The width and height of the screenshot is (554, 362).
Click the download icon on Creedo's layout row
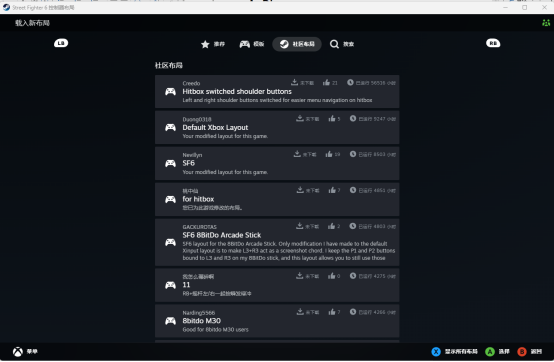(x=294, y=82)
